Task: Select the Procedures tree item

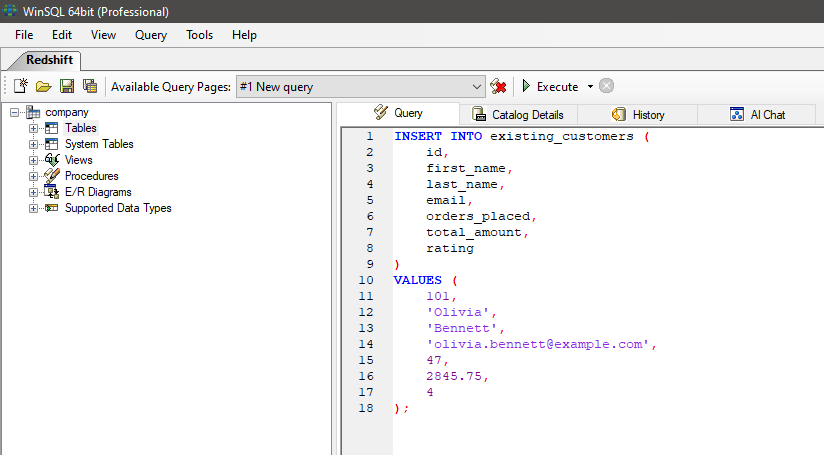Action: pos(92,176)
